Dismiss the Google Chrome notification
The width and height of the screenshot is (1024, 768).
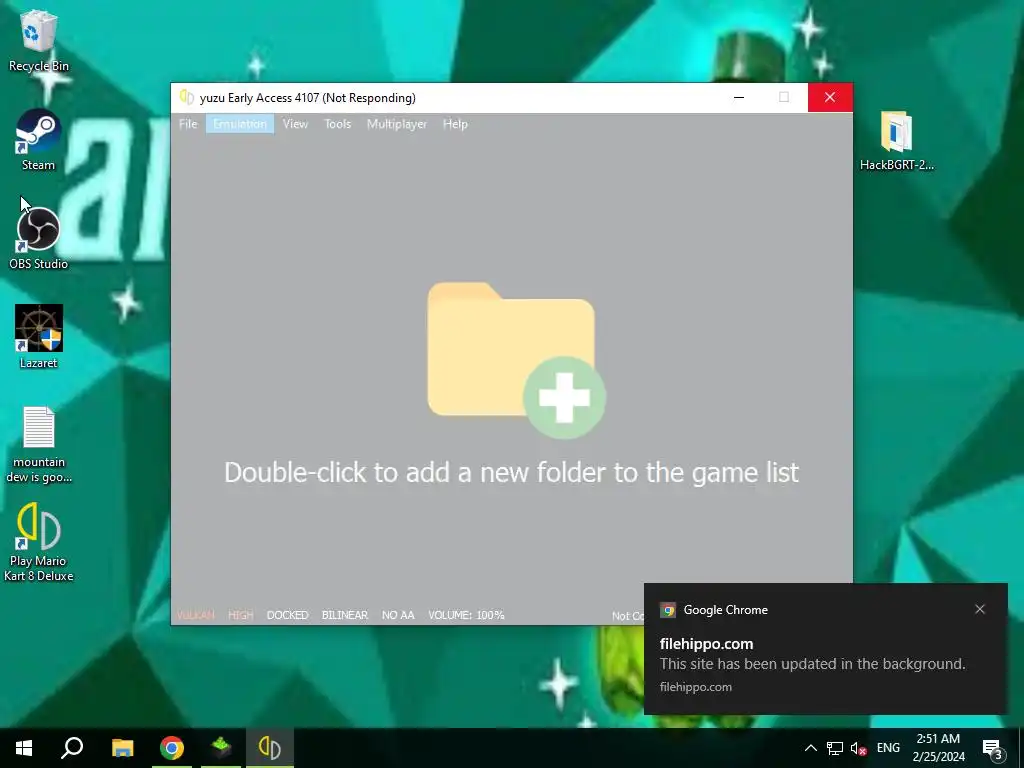(980, 609)
